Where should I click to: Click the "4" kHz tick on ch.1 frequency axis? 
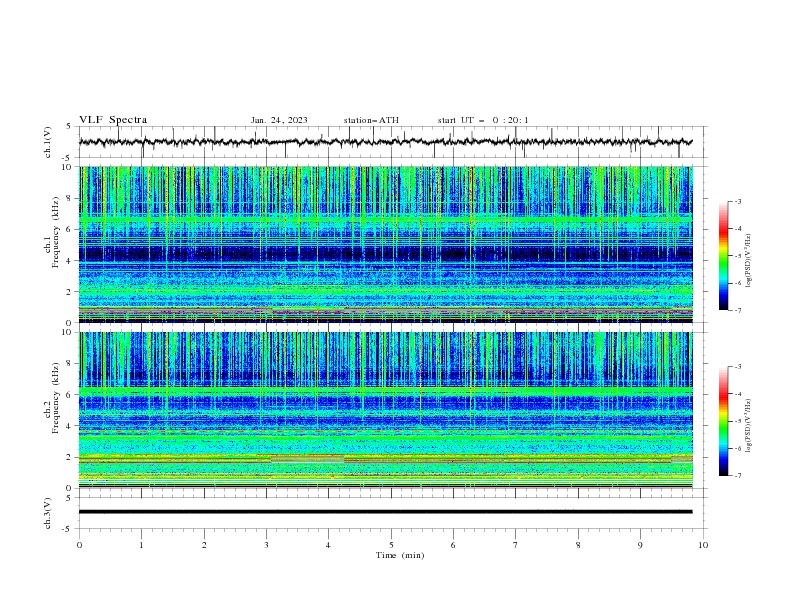coord(70,261)
